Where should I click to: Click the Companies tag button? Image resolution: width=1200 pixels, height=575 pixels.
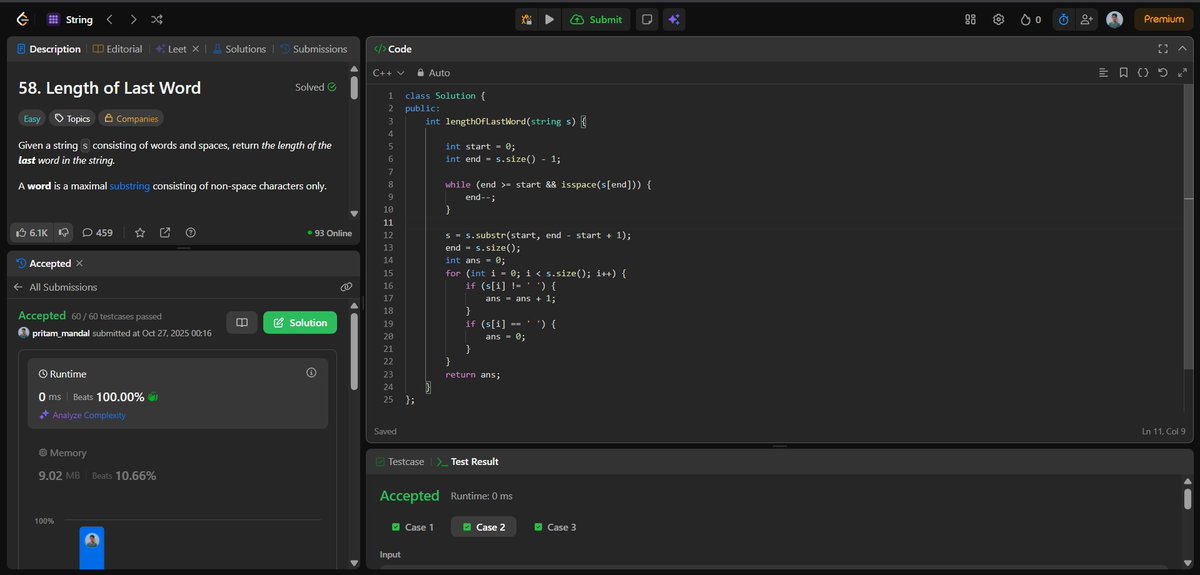(131, 118)
